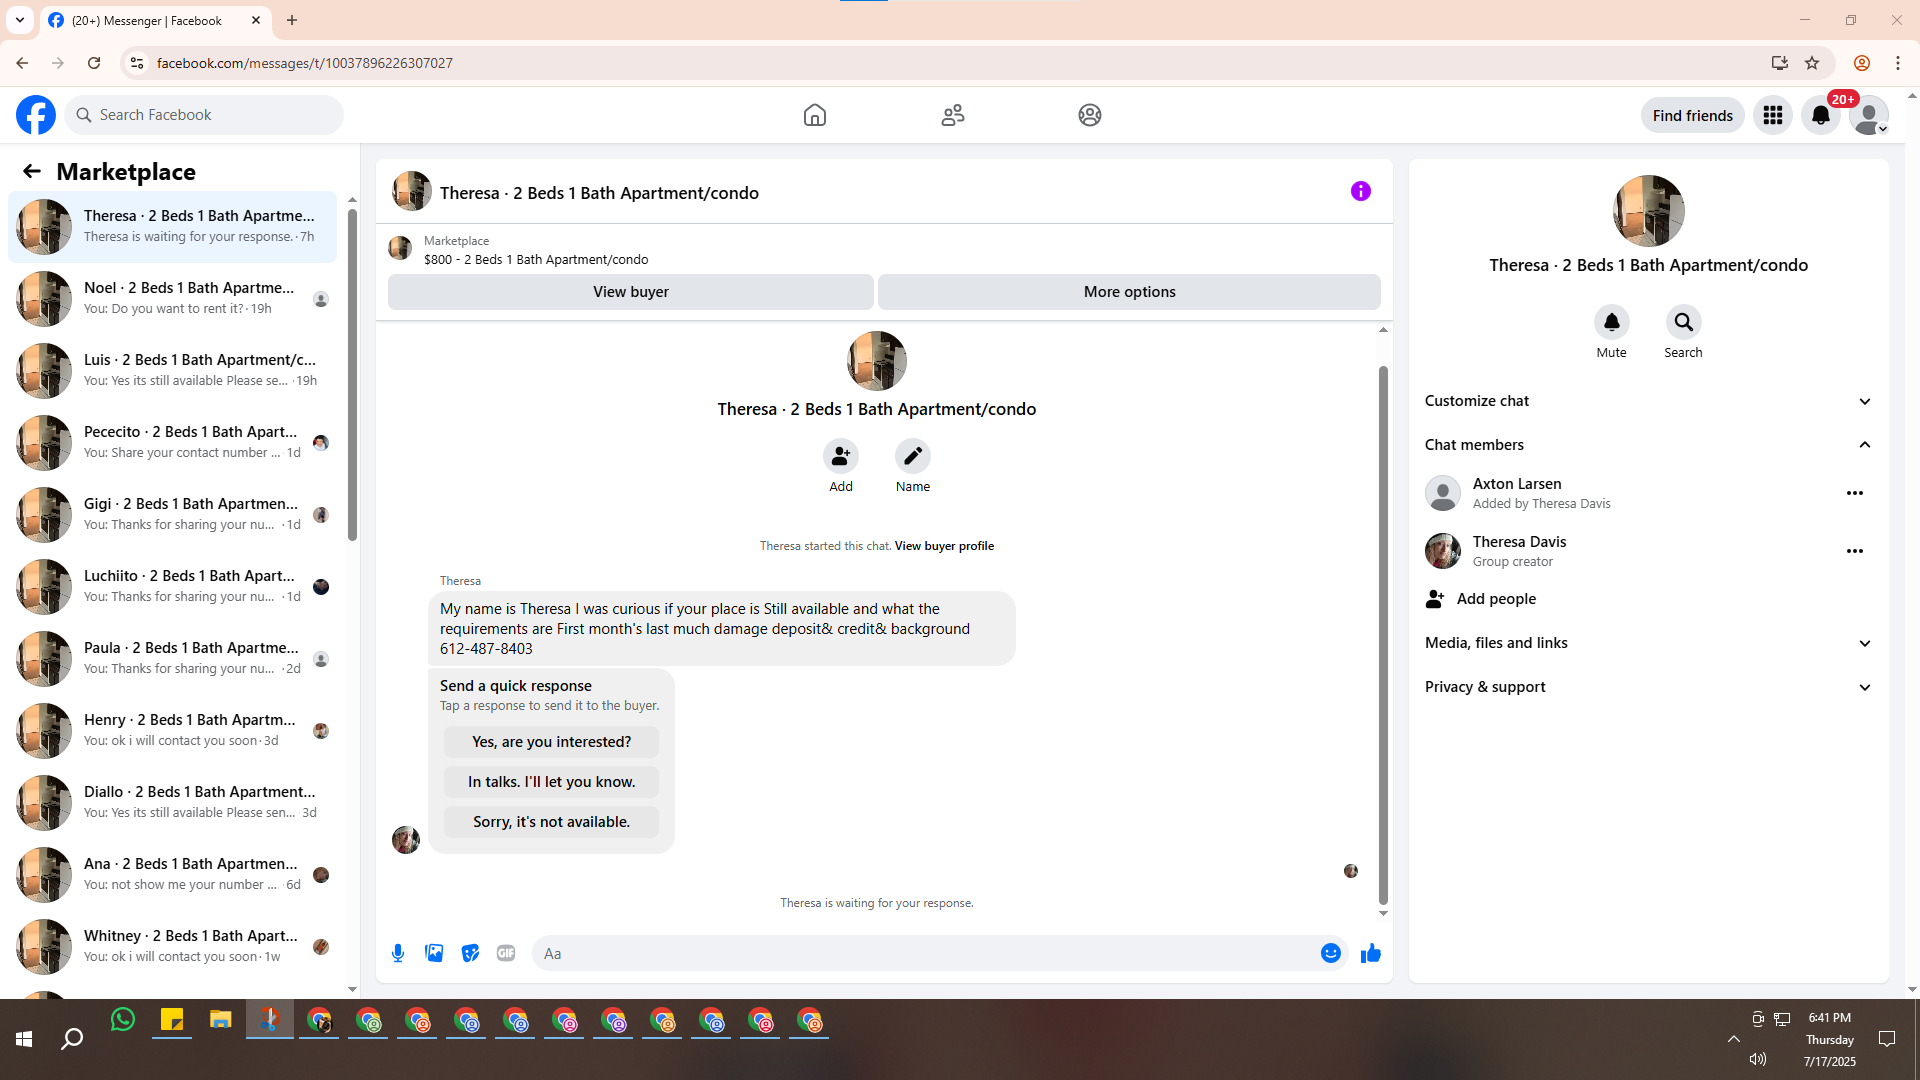The image size is (1920, 1080).
Task: Send quick response "Sorry, it's not available."
Action: point(551,822)
